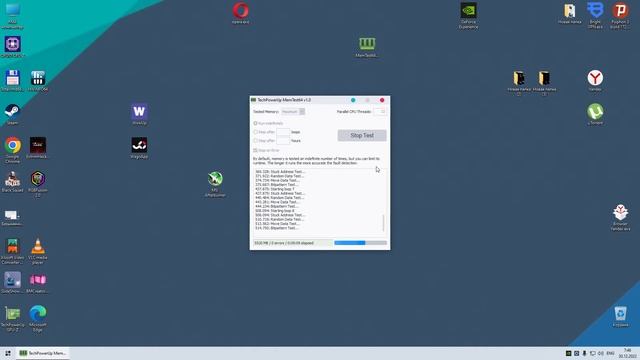This screenshot has height=360, width=640.
Task: Open the Yandex browser Y icon
Action: [x=595, y=80]
